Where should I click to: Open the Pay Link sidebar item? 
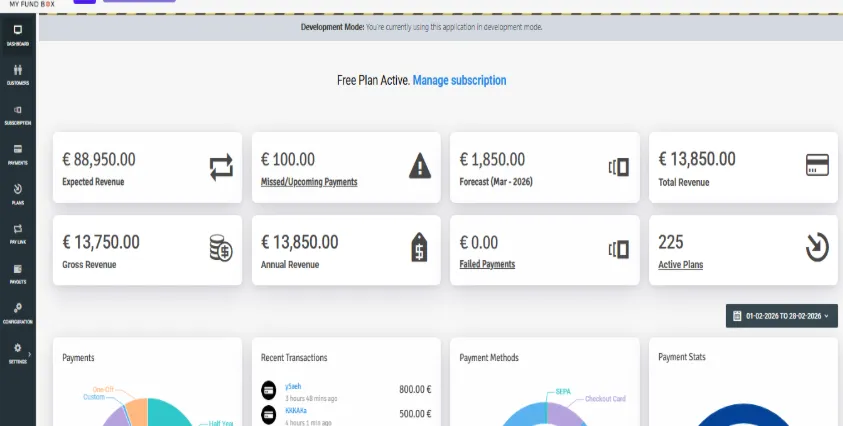[x=18, y=234]
